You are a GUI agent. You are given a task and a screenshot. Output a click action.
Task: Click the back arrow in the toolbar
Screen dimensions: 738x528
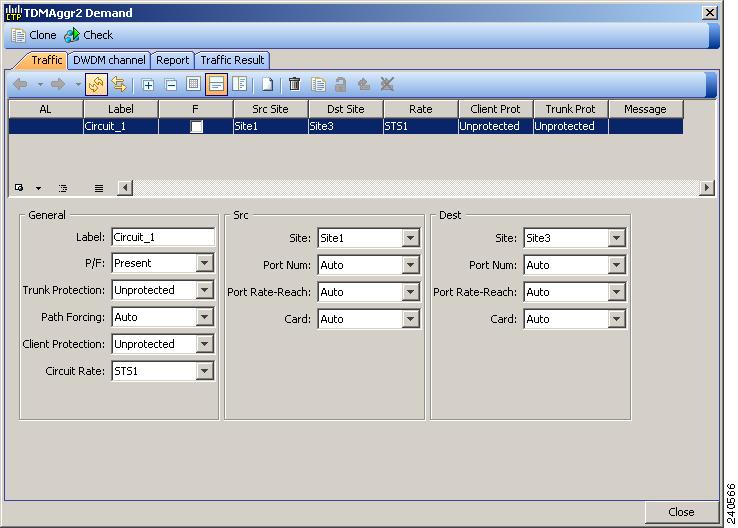point(20,85)
